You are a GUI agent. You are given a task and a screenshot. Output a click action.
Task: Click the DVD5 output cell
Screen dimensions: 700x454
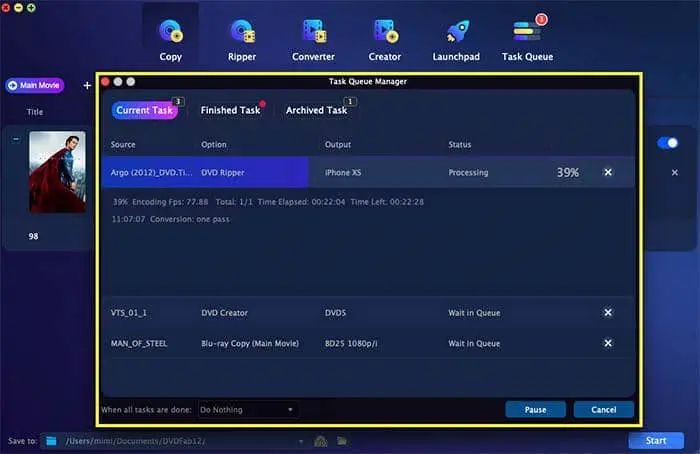[x=335, y=312]
